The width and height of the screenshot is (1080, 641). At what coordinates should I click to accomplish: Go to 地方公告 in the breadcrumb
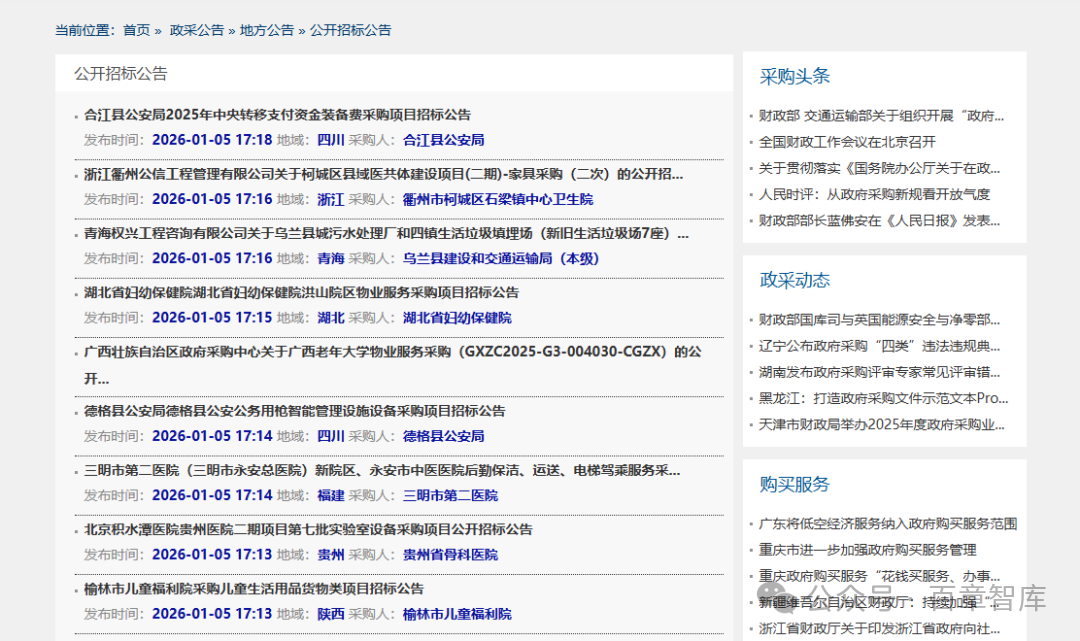pyautogui.click(x=266, y=30)
